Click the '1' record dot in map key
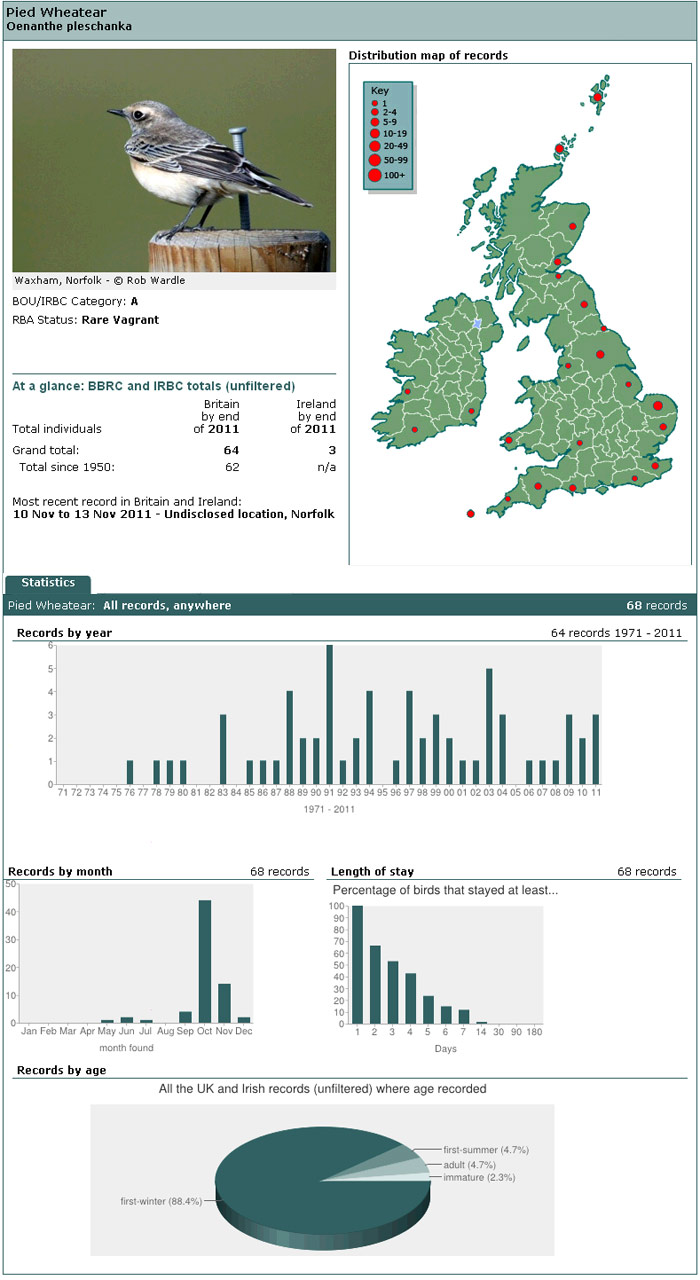Image resolution: width=700 pixels, height=1280 pixels. (x=374, y=103)
